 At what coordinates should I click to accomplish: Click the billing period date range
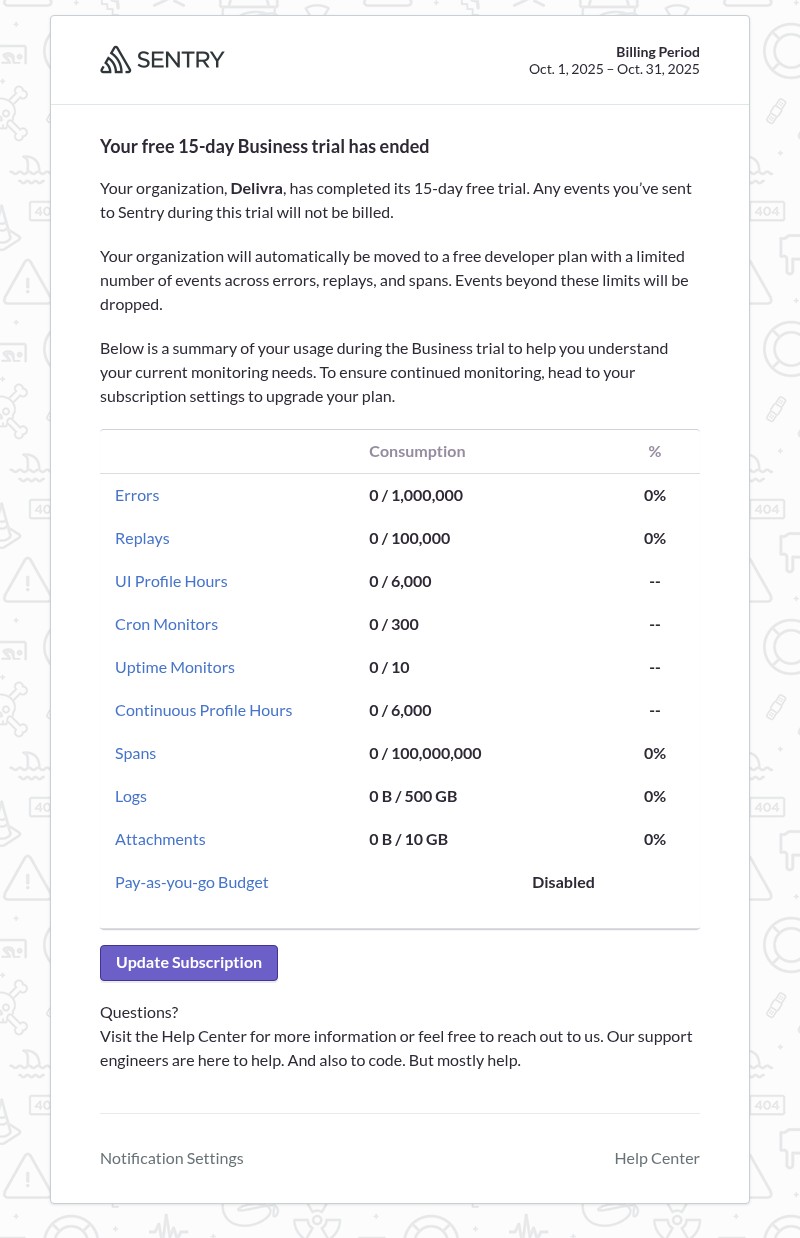pos(614,69)
